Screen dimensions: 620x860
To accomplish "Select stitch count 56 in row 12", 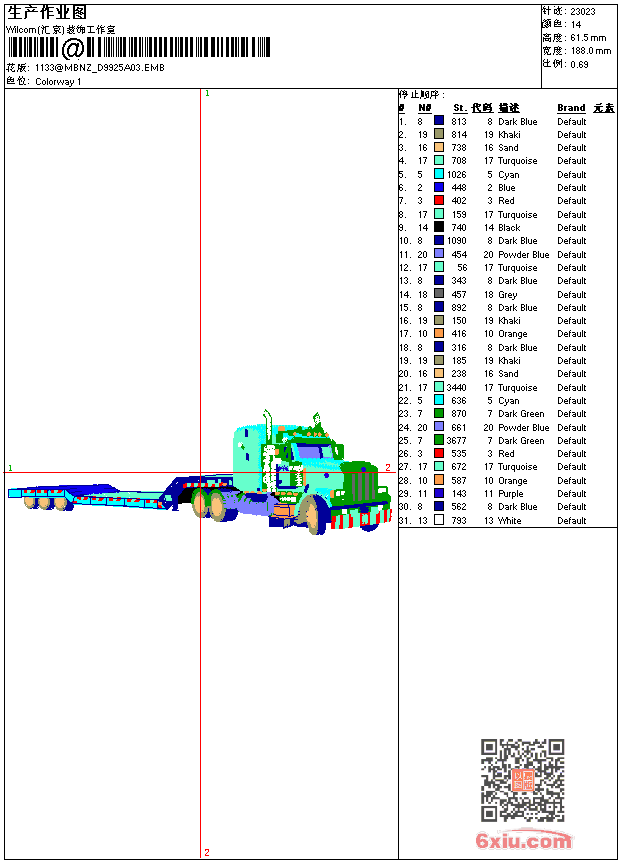I will click(x=462, y=268).
